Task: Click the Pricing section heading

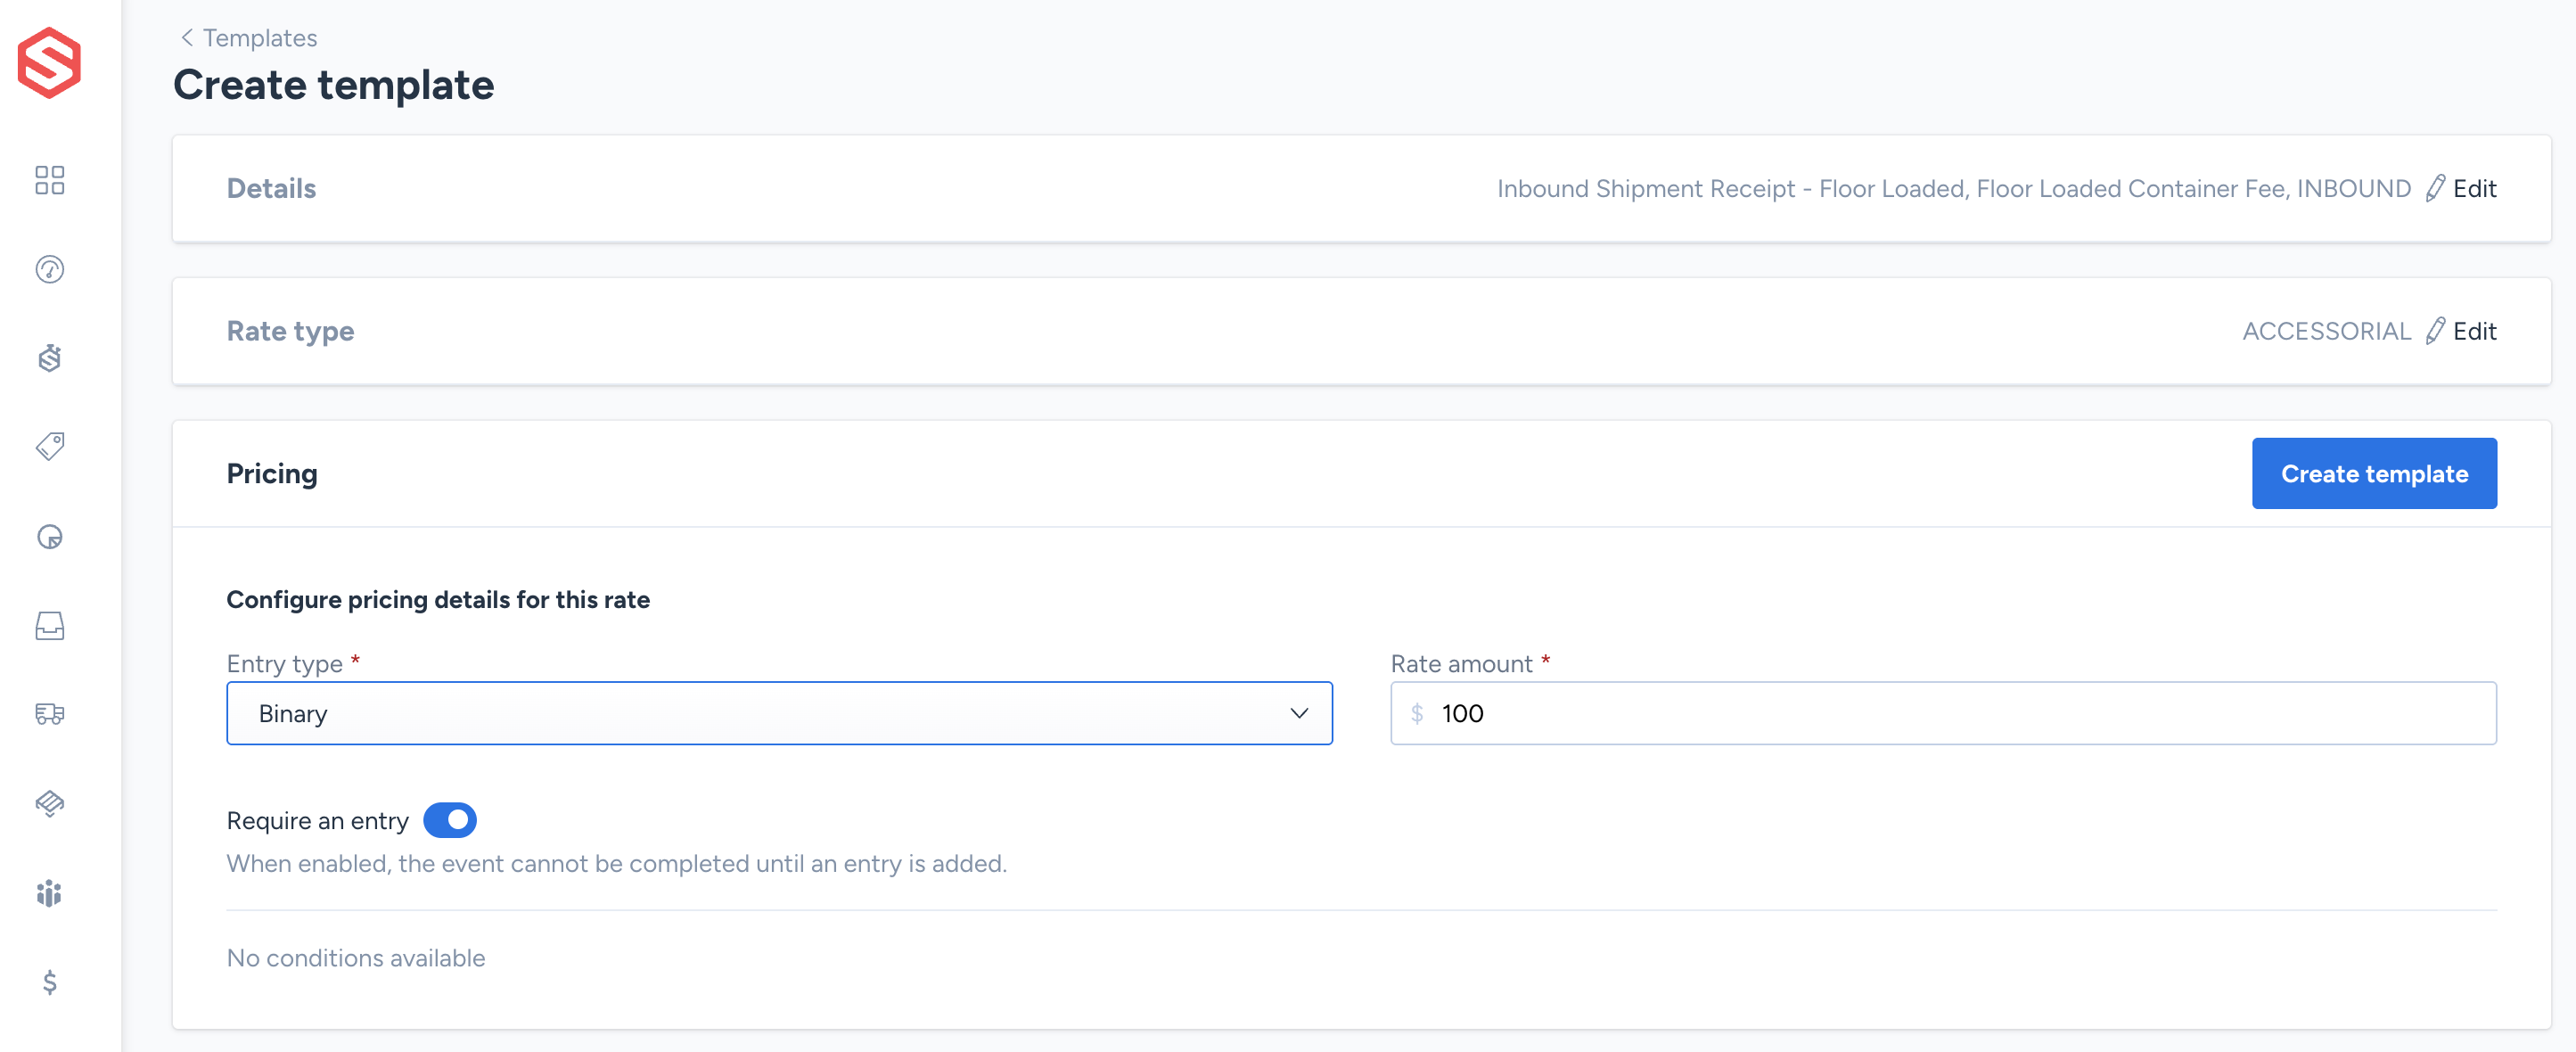Action: click(x=272, y=473)
